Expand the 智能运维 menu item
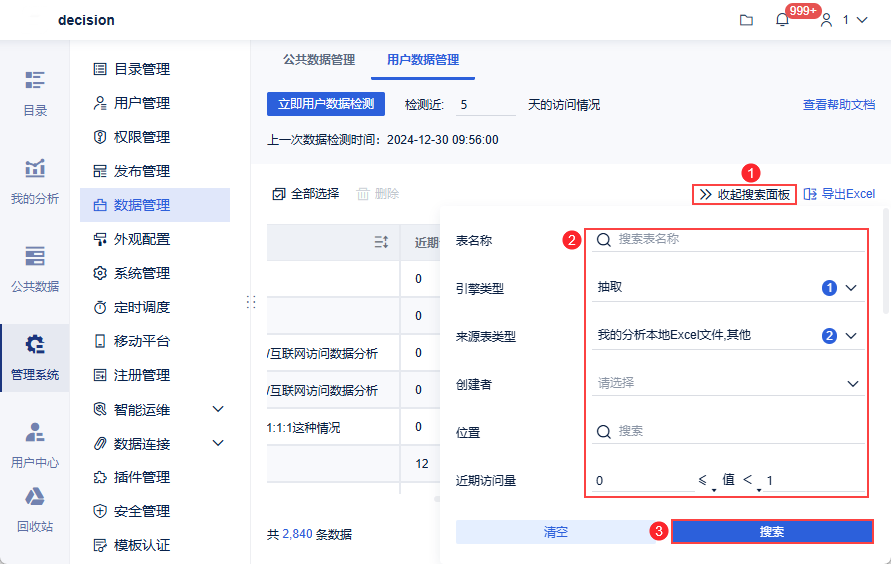The width and height of the screenshot is (891, 564). click(x=218, y=409)
